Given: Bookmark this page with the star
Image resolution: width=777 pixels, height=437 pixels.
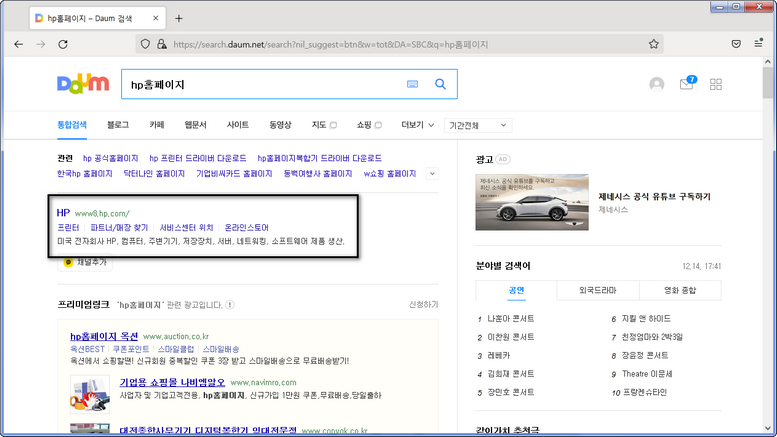Looking at the screenshot, I should [x=654, y=44].
